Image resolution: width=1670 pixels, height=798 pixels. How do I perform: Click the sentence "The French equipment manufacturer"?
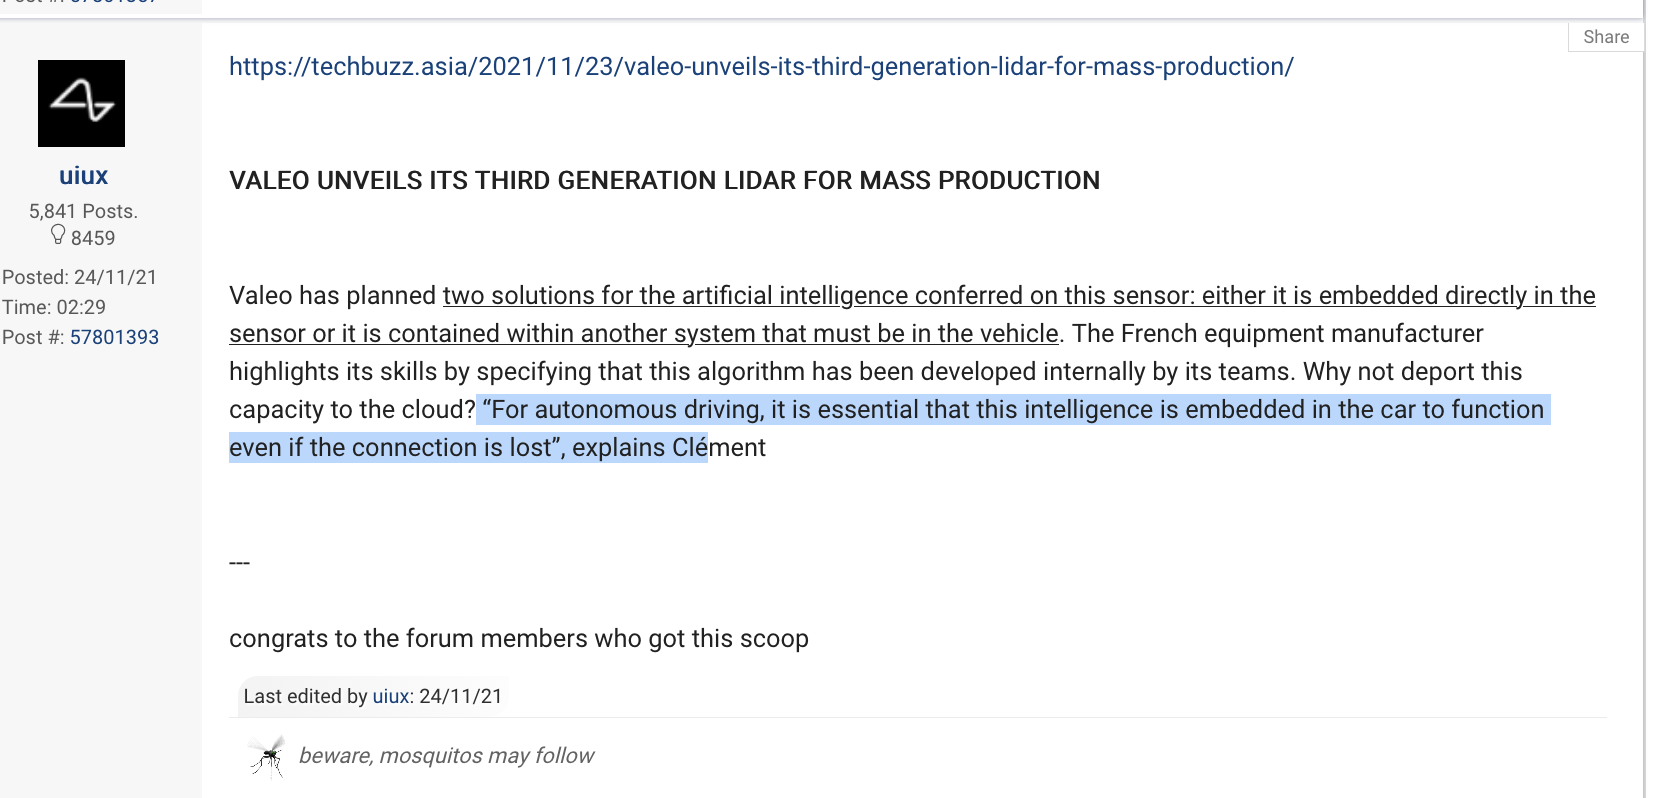tap(1277, 334)
